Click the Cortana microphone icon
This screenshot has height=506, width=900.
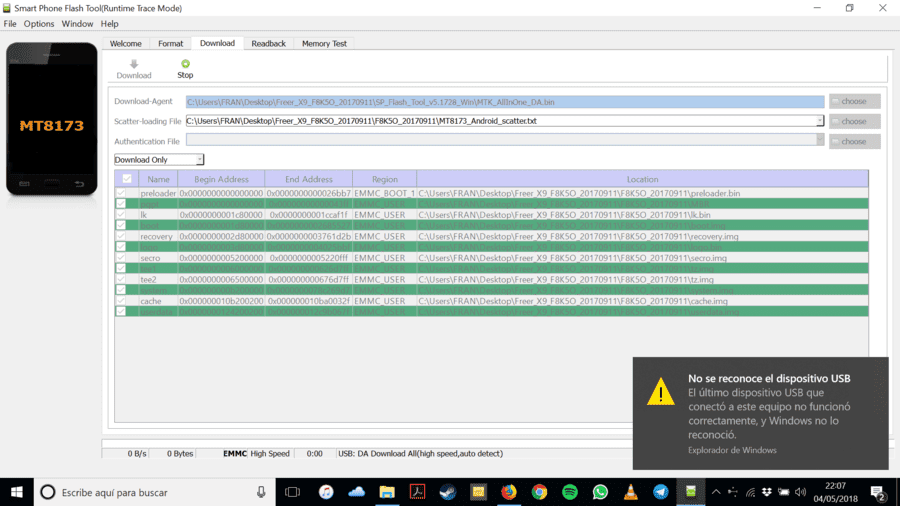click(x=261, y=492)
